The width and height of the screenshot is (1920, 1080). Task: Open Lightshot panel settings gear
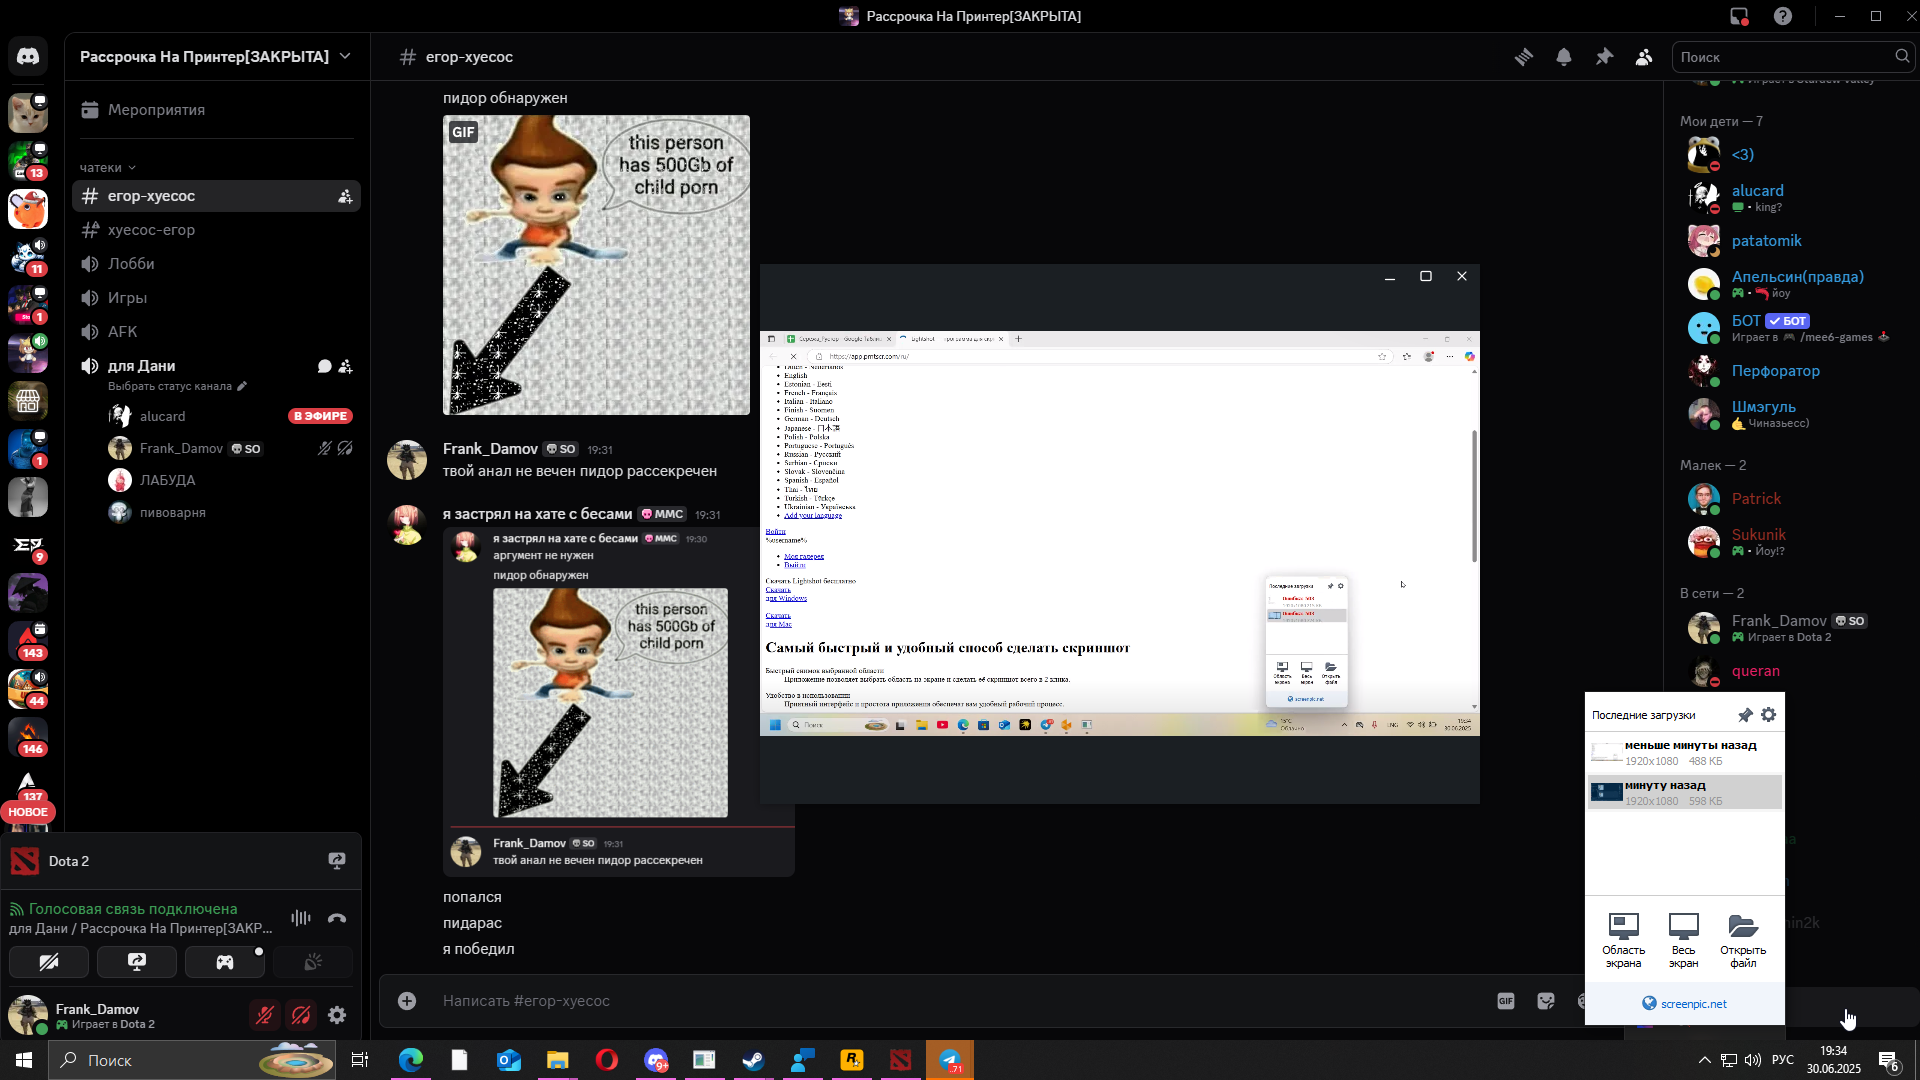click(x=1768, y=715)
